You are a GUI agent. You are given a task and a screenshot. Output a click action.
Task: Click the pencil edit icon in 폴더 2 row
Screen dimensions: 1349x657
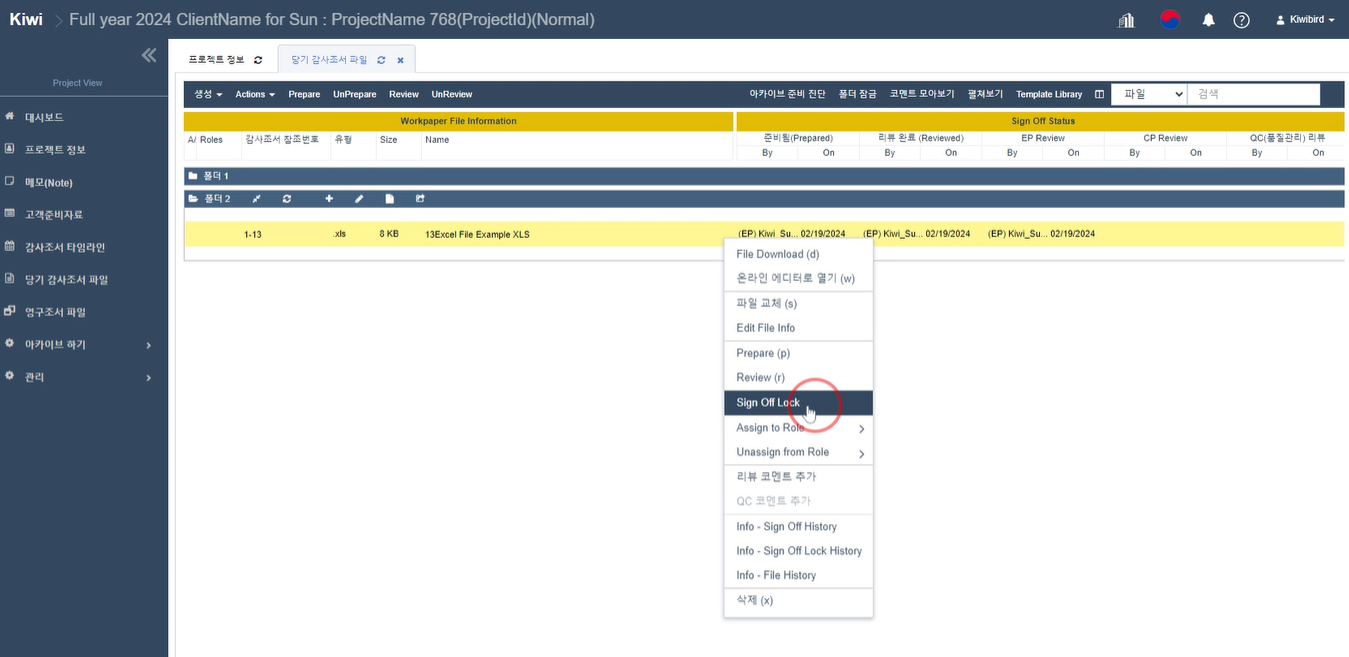pyautogui.click(x=359, y=199)
